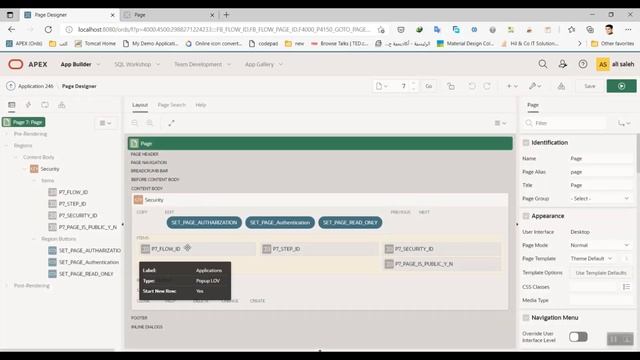Viewport: 640px width, 360px height.
Task: Switch to the second browser tab Page
Action: pos(169,15)
